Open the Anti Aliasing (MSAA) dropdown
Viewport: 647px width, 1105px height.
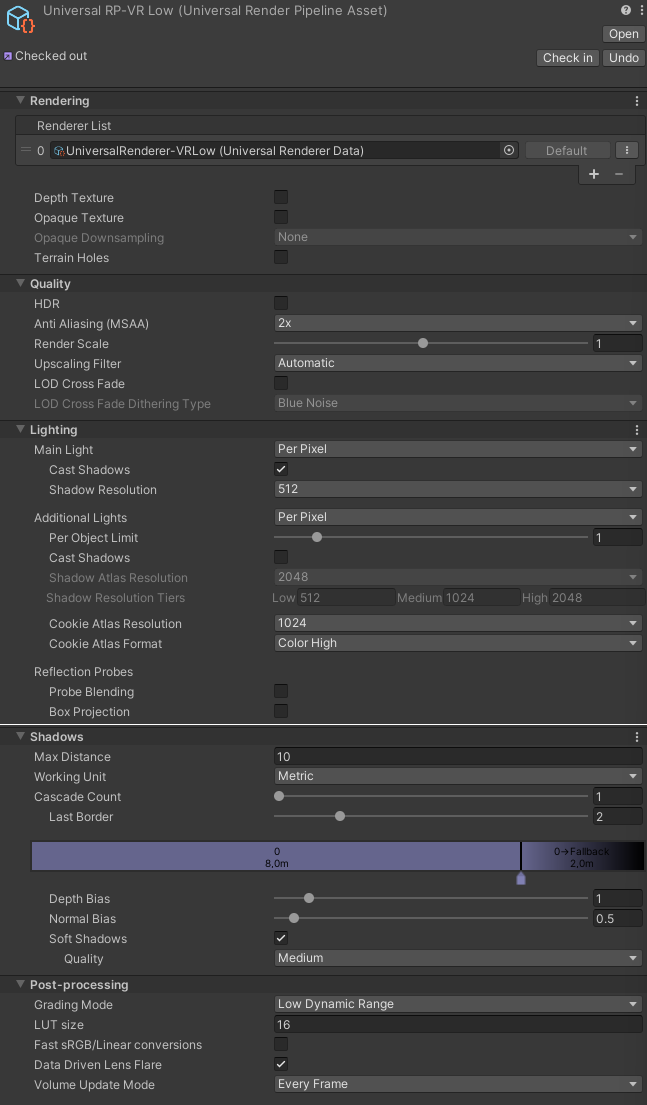(457, 323)
